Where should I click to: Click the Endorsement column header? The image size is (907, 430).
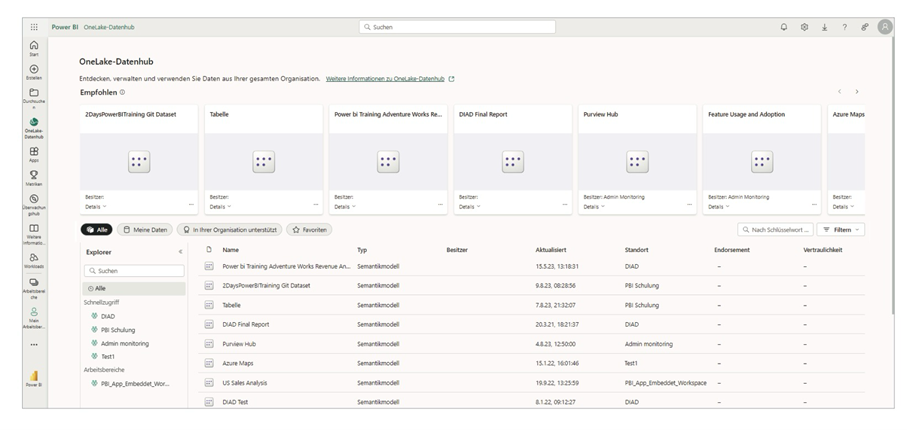point(732,250)
